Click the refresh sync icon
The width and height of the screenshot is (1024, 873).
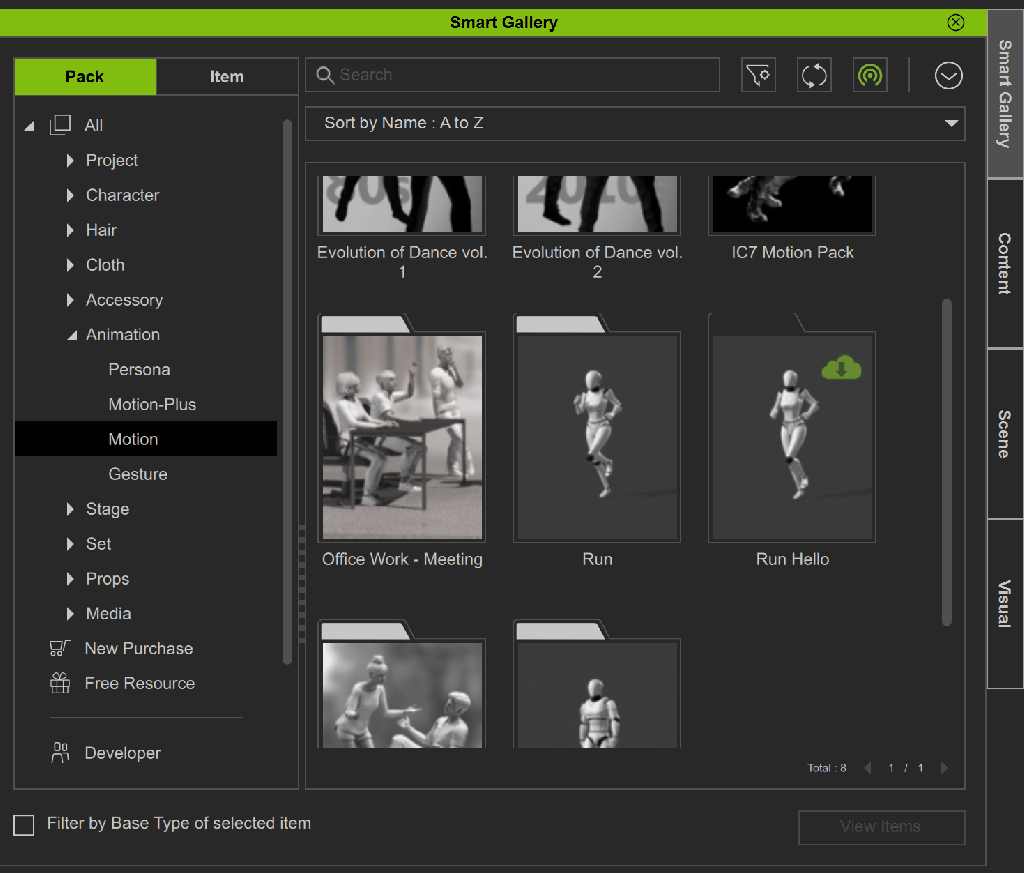click(814, 75)
